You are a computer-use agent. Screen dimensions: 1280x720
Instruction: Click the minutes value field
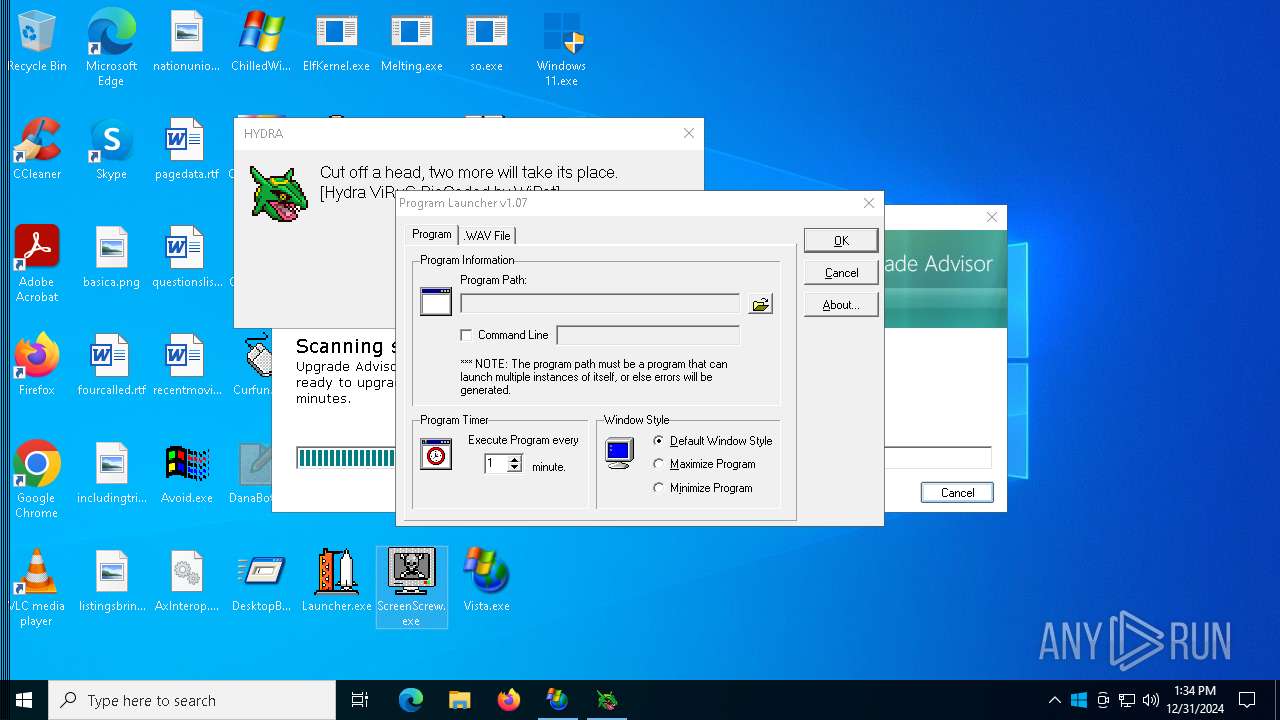pos(496,464)
